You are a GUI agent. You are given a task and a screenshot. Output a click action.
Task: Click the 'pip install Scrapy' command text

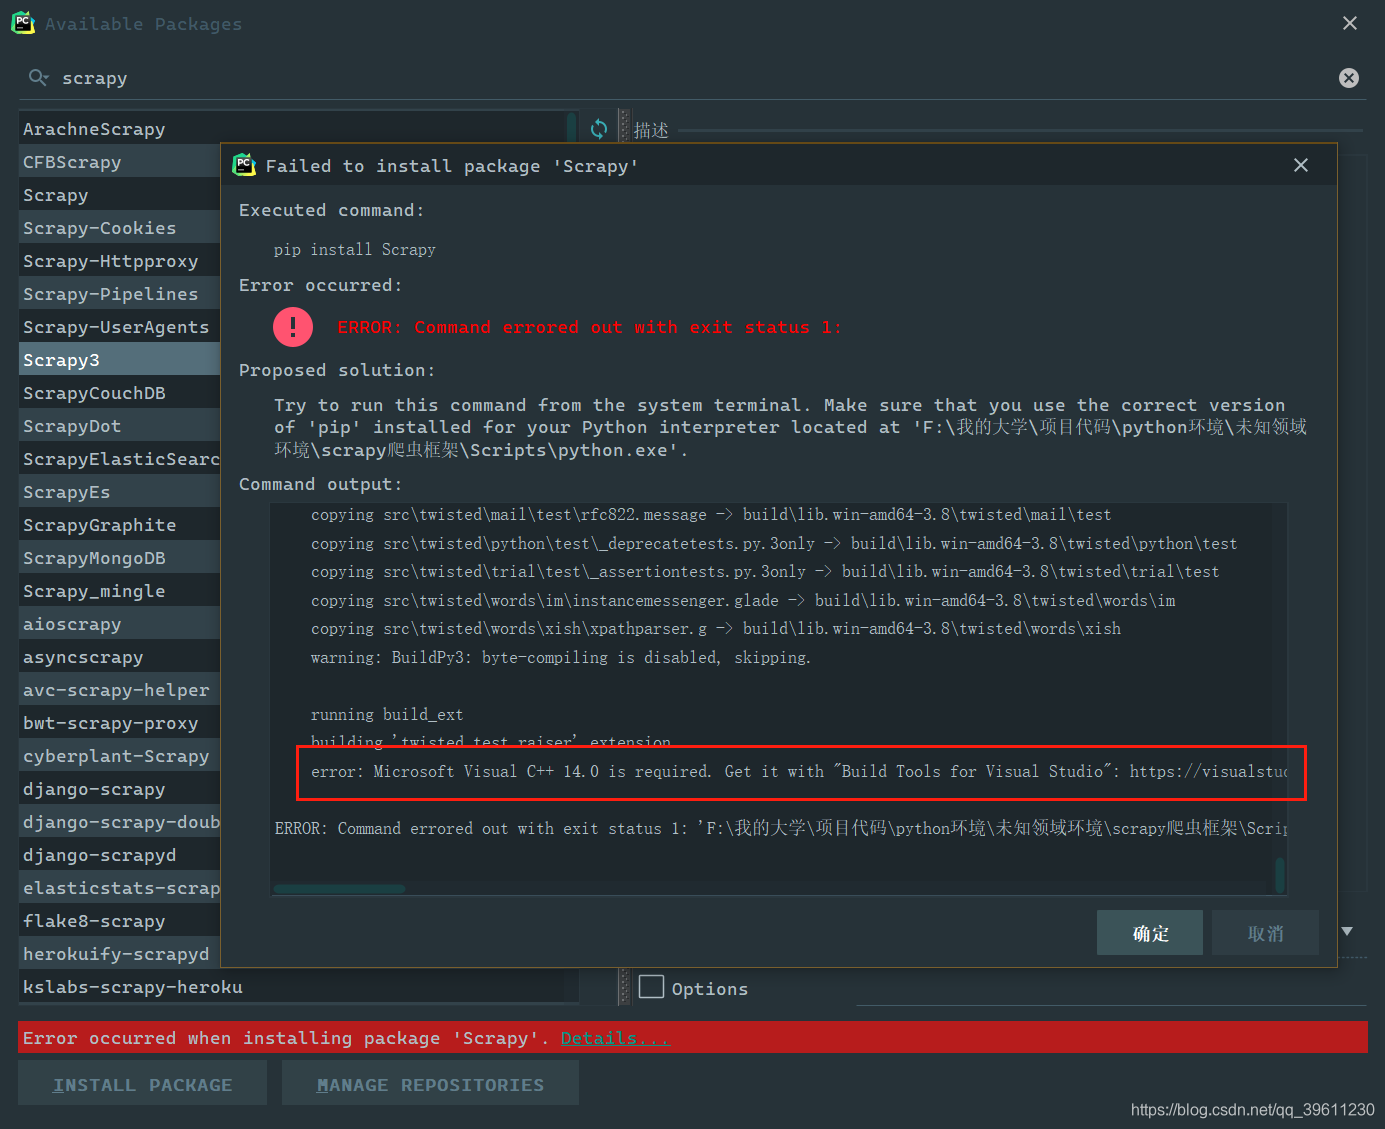pos(355,249)
